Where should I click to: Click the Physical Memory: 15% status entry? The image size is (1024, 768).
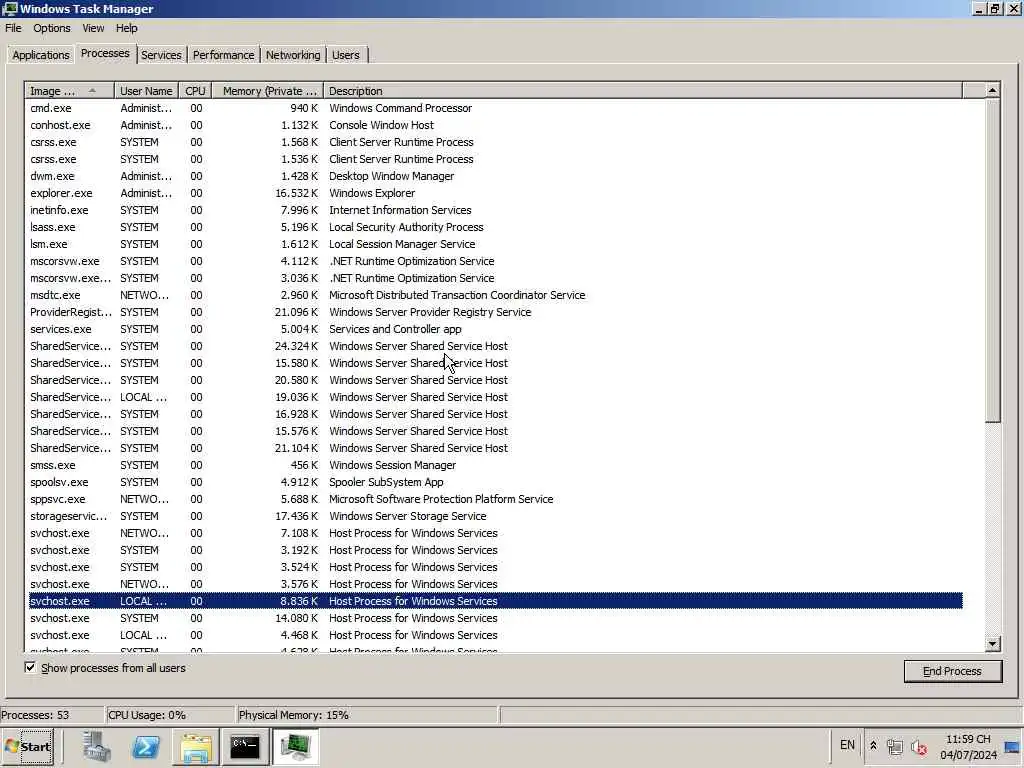pos(367,714)
